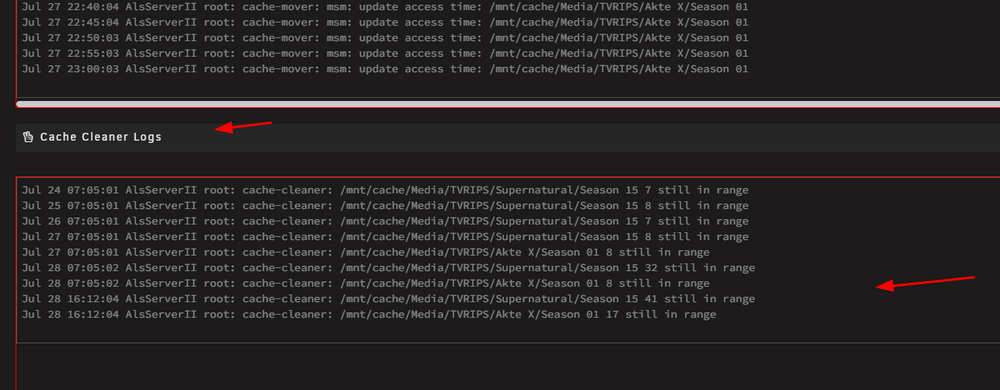Viewport: 1000px width, 390px height.
Task: Click the Jul 28 07:05:02 Akte X entry
Action: (365, 284)
